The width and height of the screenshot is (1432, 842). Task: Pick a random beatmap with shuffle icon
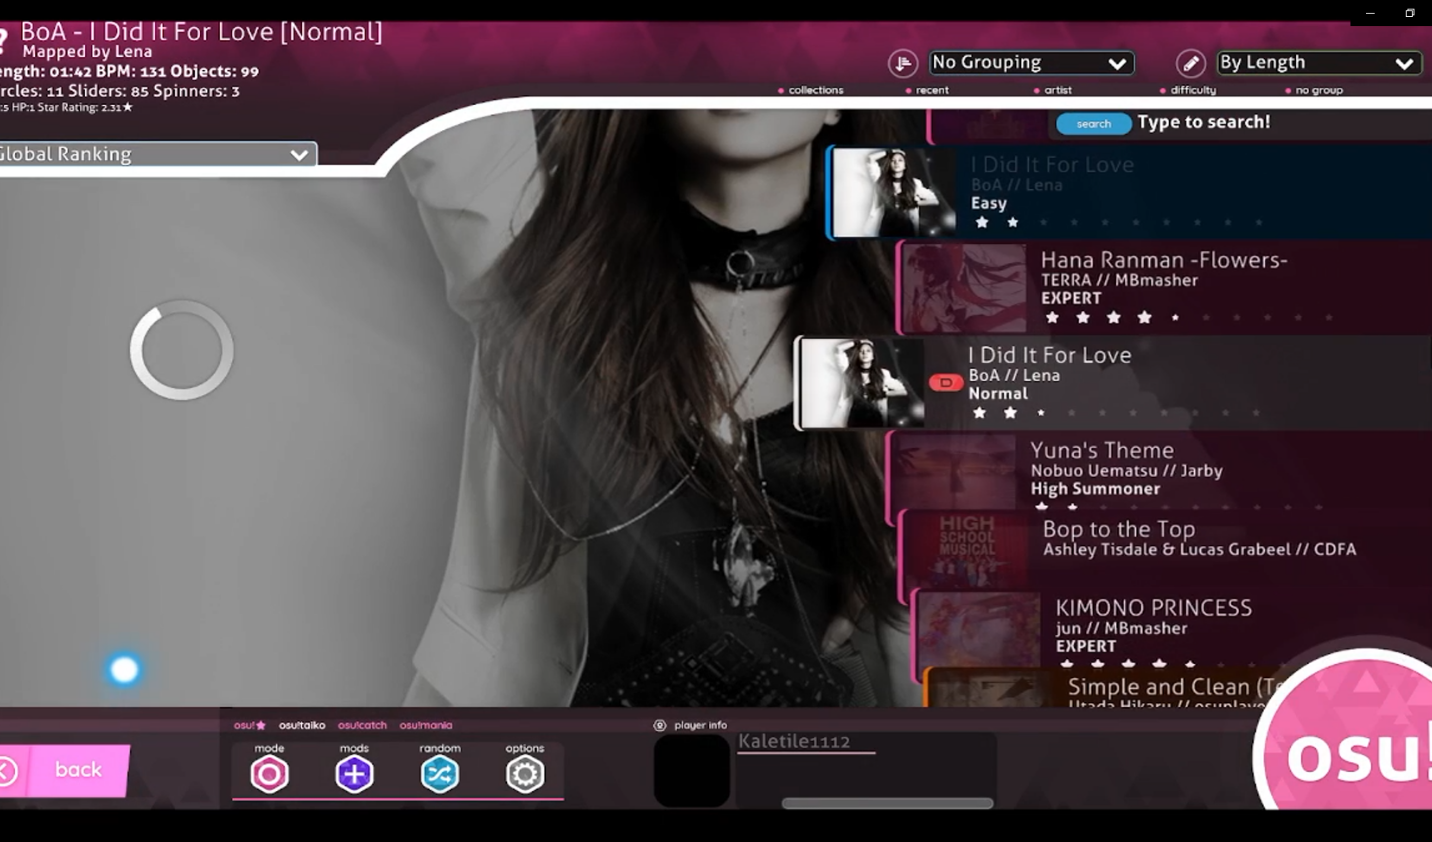pyautogui.click(x=440, y=774)
